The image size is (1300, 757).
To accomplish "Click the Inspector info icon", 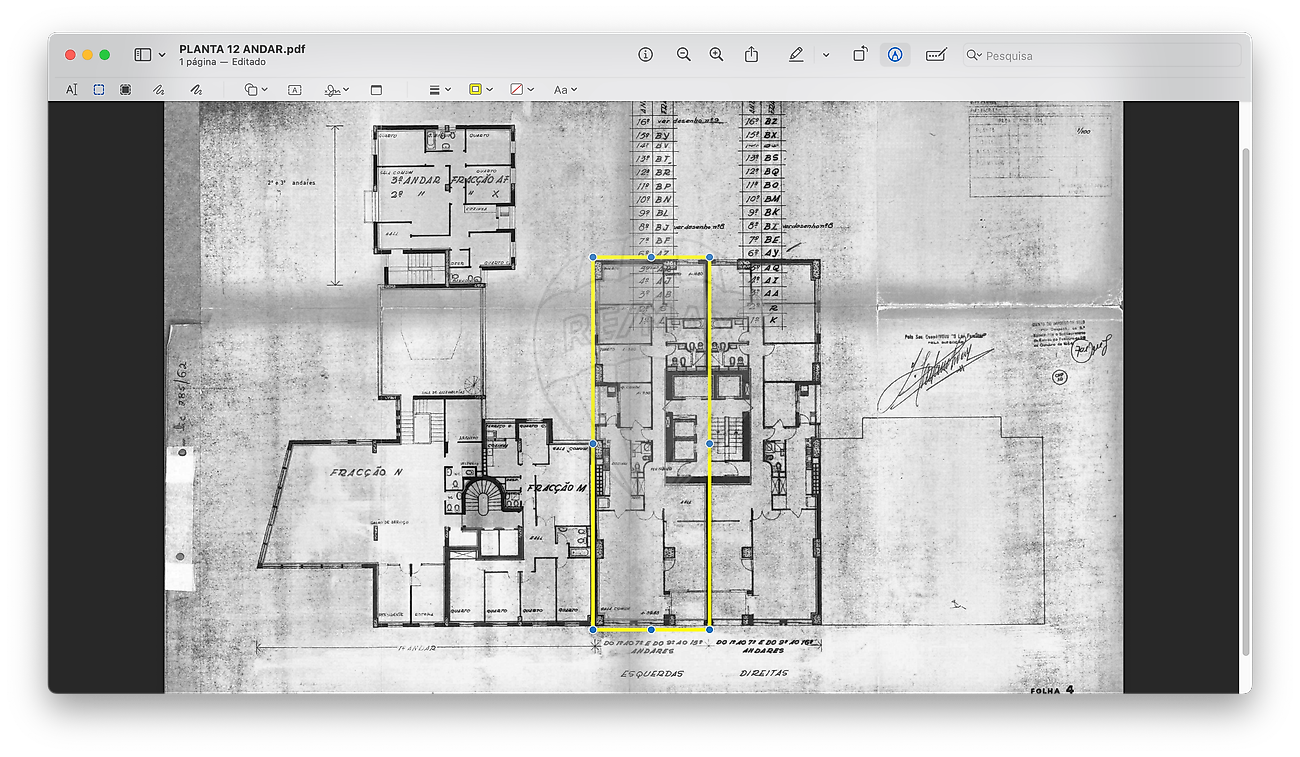I will [645, 55].
